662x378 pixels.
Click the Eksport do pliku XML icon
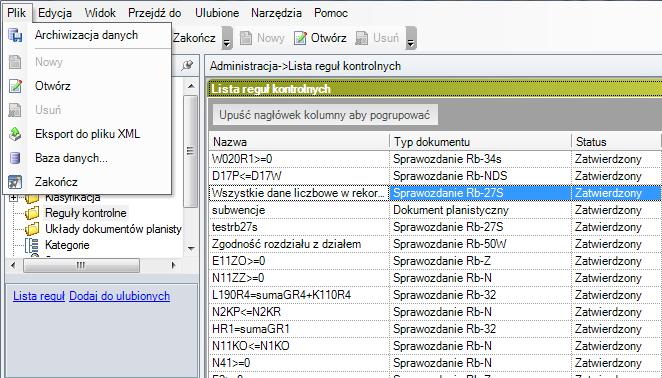click(x=15, y=134)
